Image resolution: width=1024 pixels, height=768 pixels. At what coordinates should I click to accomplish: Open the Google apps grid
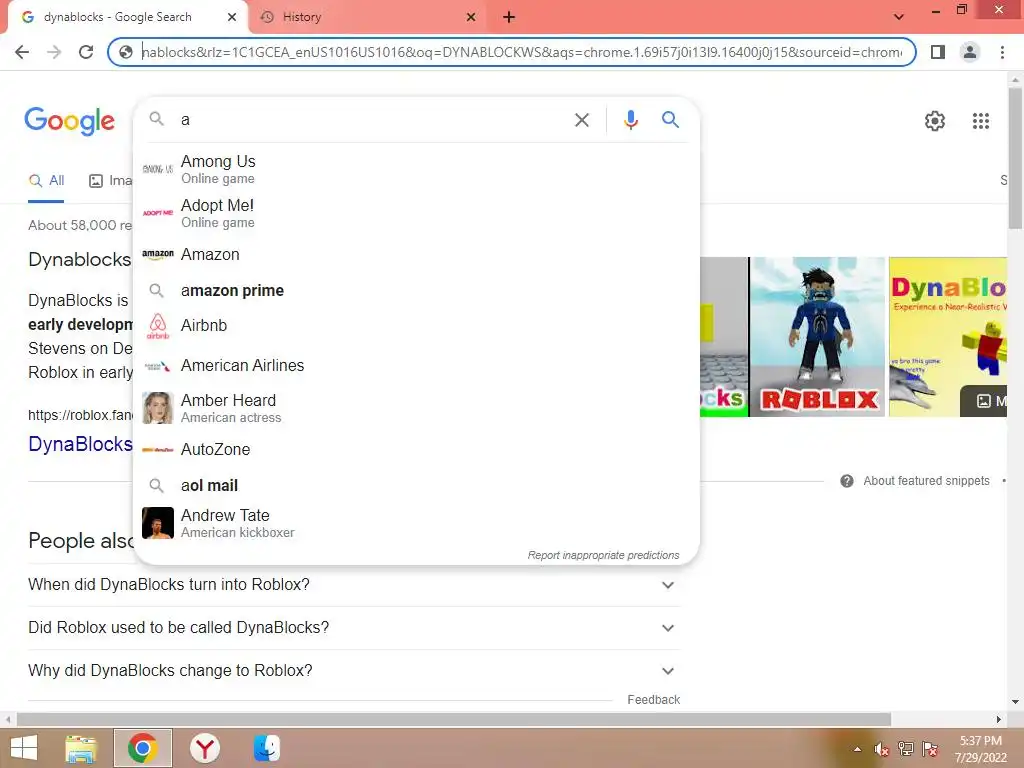point(980,121)
